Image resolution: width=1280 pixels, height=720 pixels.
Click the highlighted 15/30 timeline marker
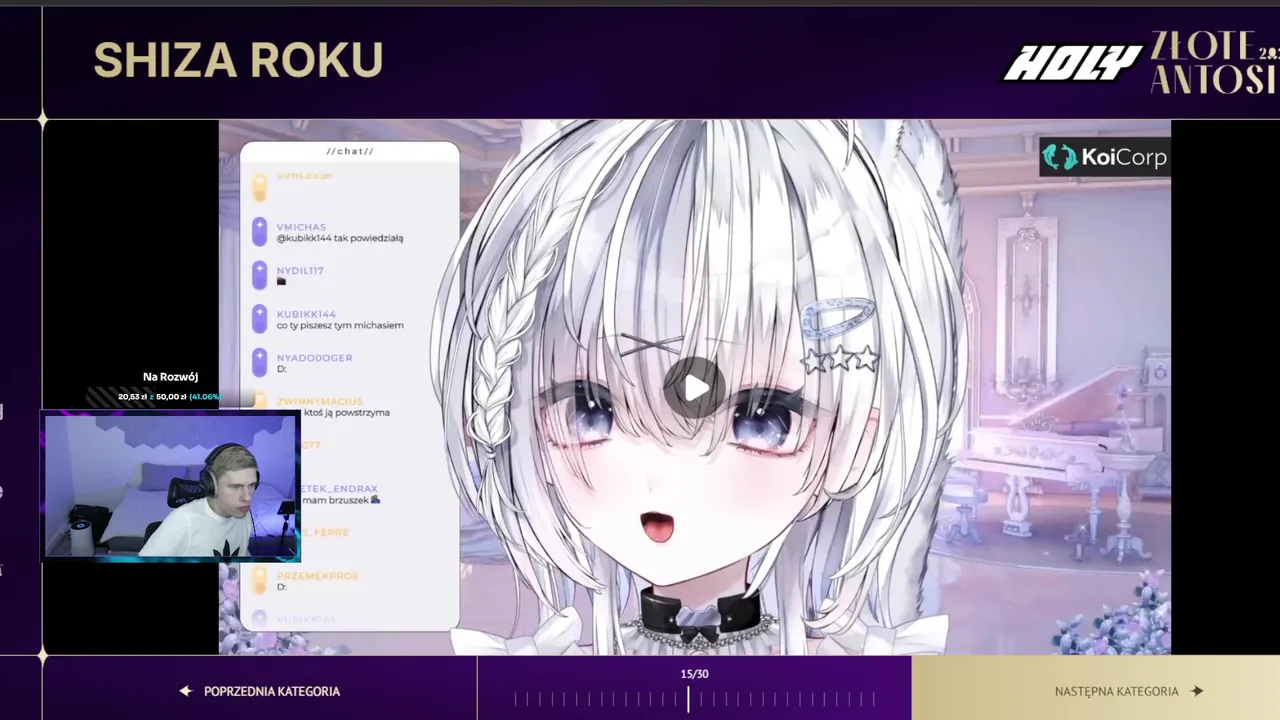(688, 699)
